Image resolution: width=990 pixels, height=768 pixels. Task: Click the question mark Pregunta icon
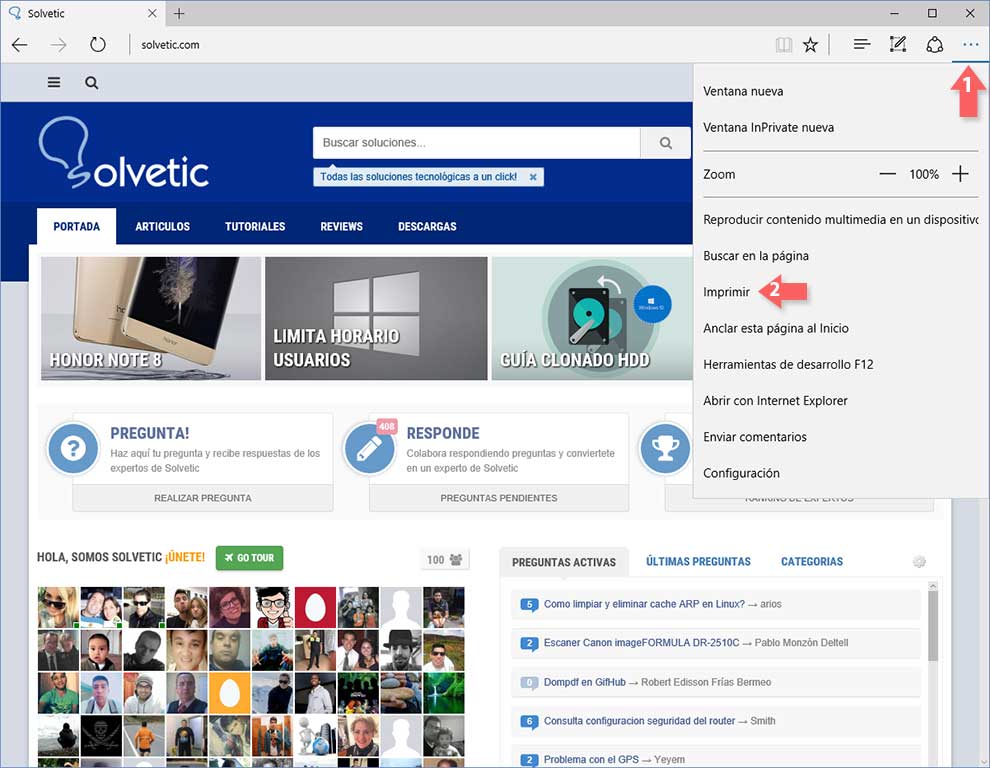pos(73,448)
